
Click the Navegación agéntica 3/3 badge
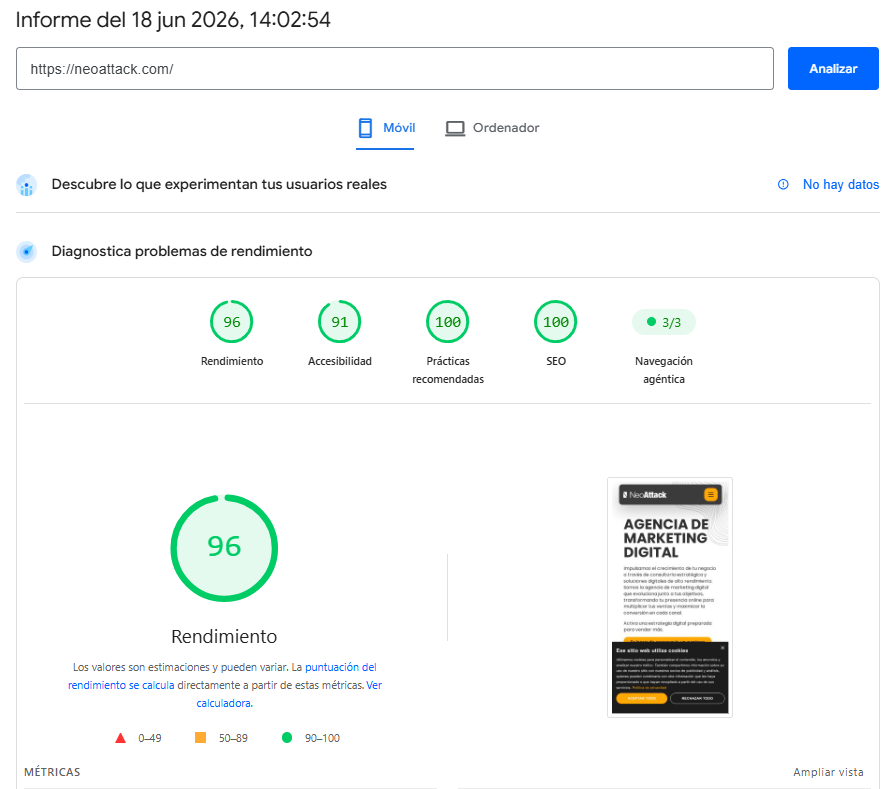pyautogui.click(x=664, y=322)
